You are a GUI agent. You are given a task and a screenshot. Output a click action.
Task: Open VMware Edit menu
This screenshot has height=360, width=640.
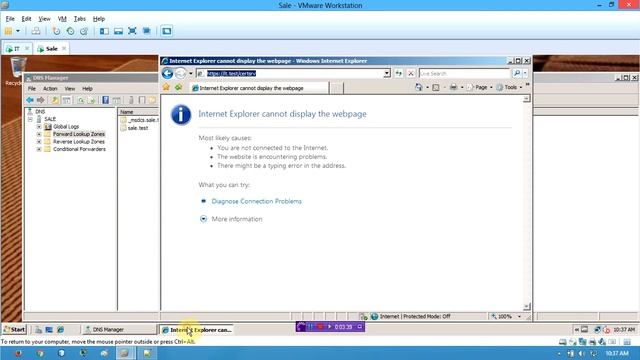pyautogui.click(x=27, y=19)
